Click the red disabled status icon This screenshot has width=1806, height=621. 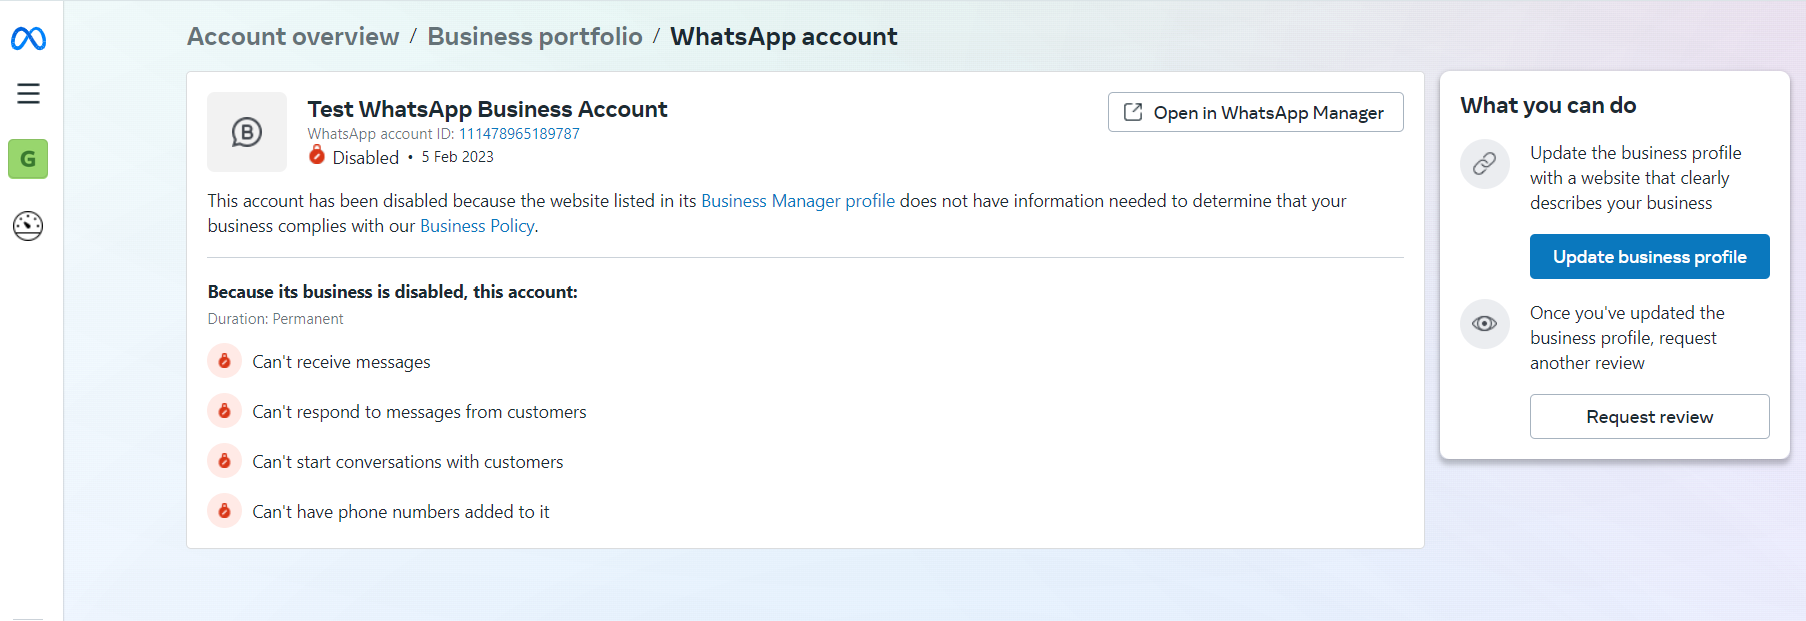316,155
